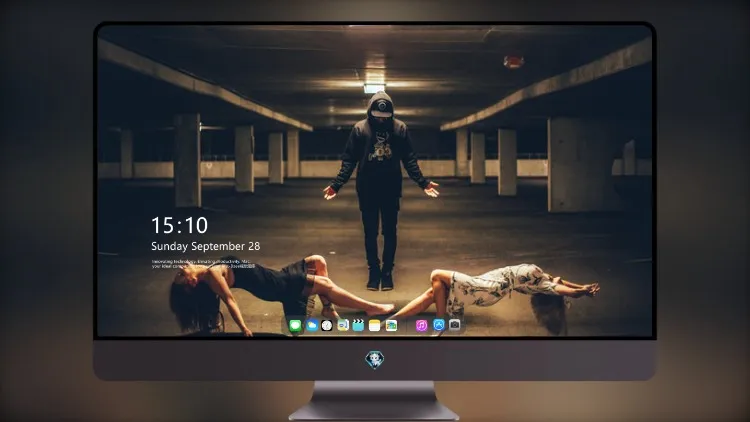
Task: Open the Finder icon in dock
Action: 343,326
